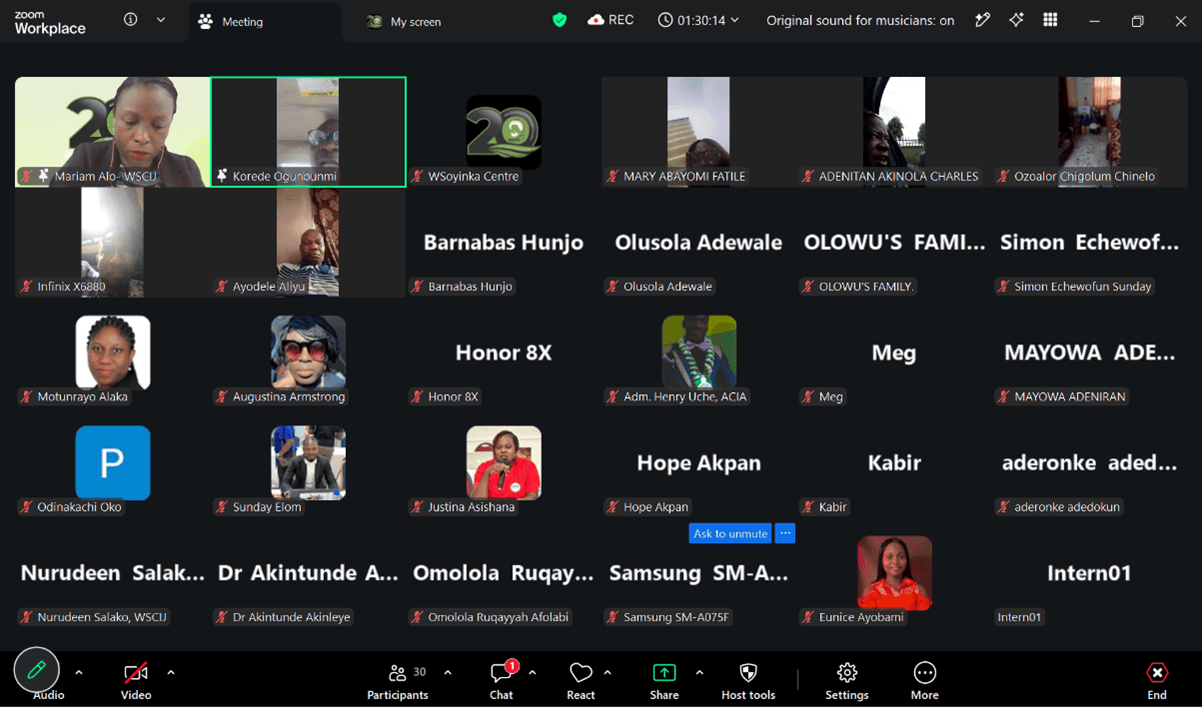Image resolution: width=1202 pixels, height=707 pixels.
Task: Open more options beside Ask to unmute
Action: (x=786, y=534)
